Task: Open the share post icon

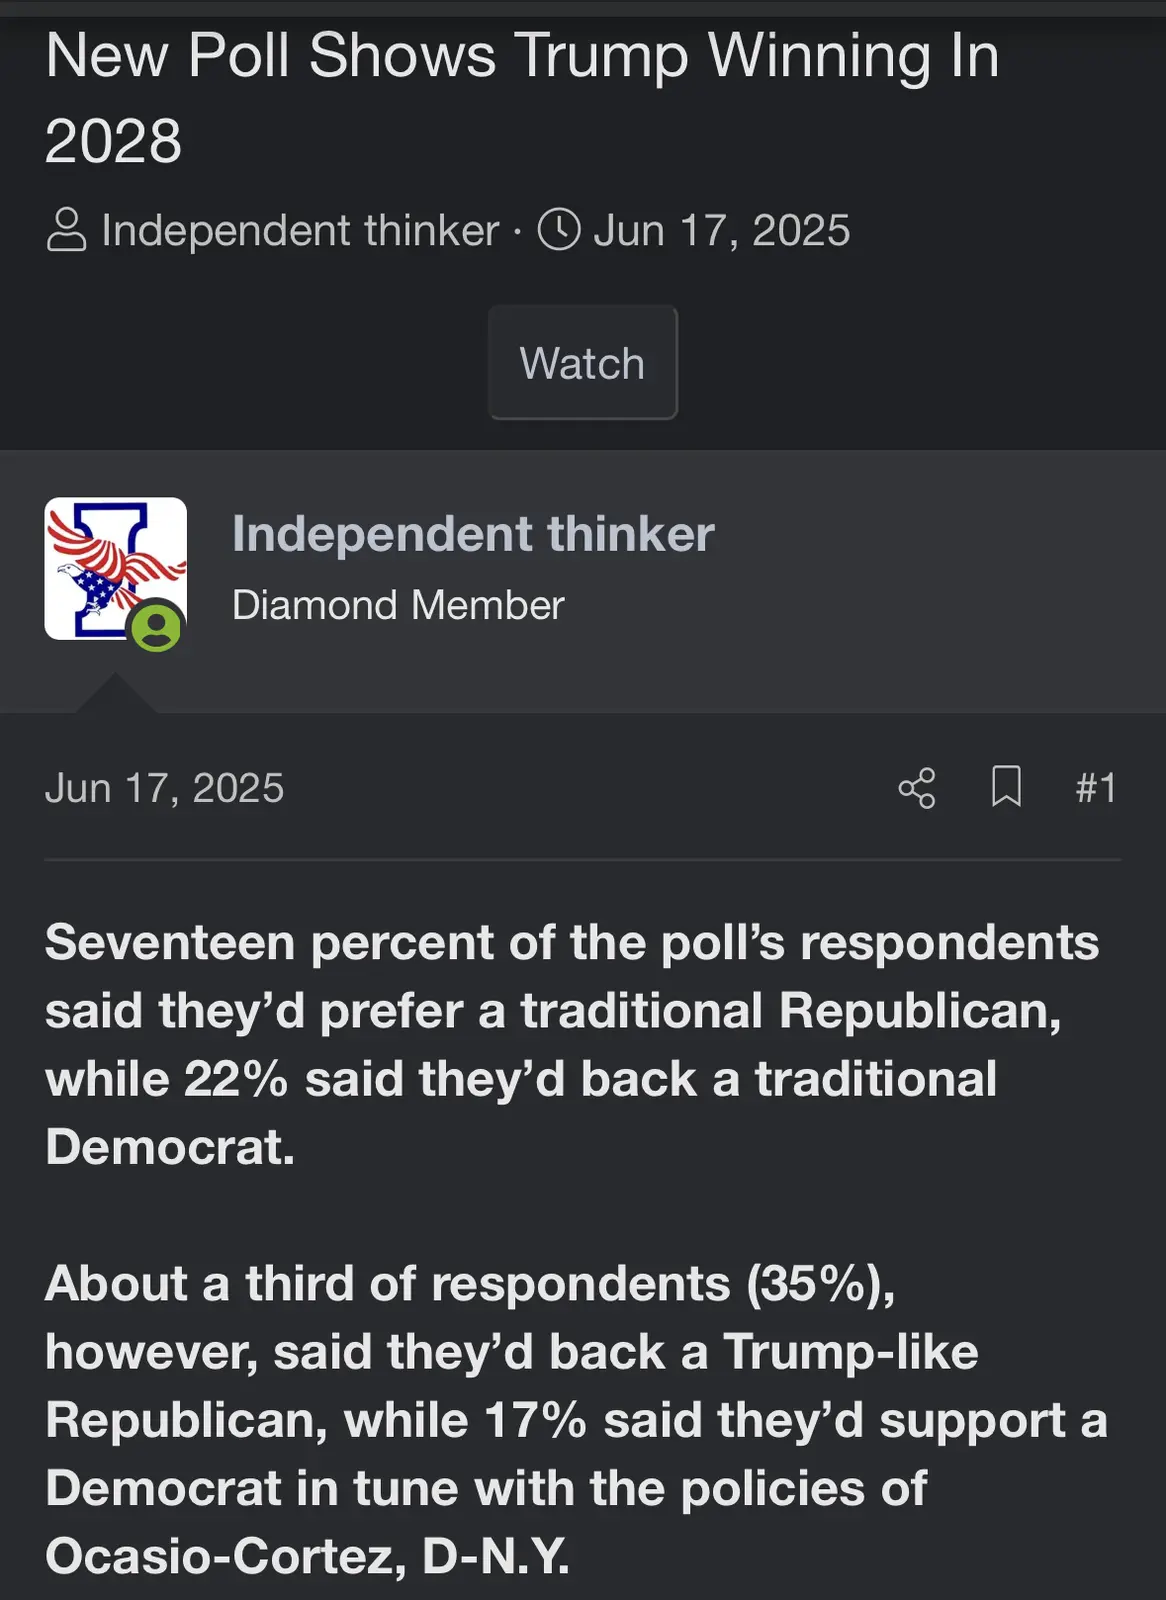Action: coord(917,788)
